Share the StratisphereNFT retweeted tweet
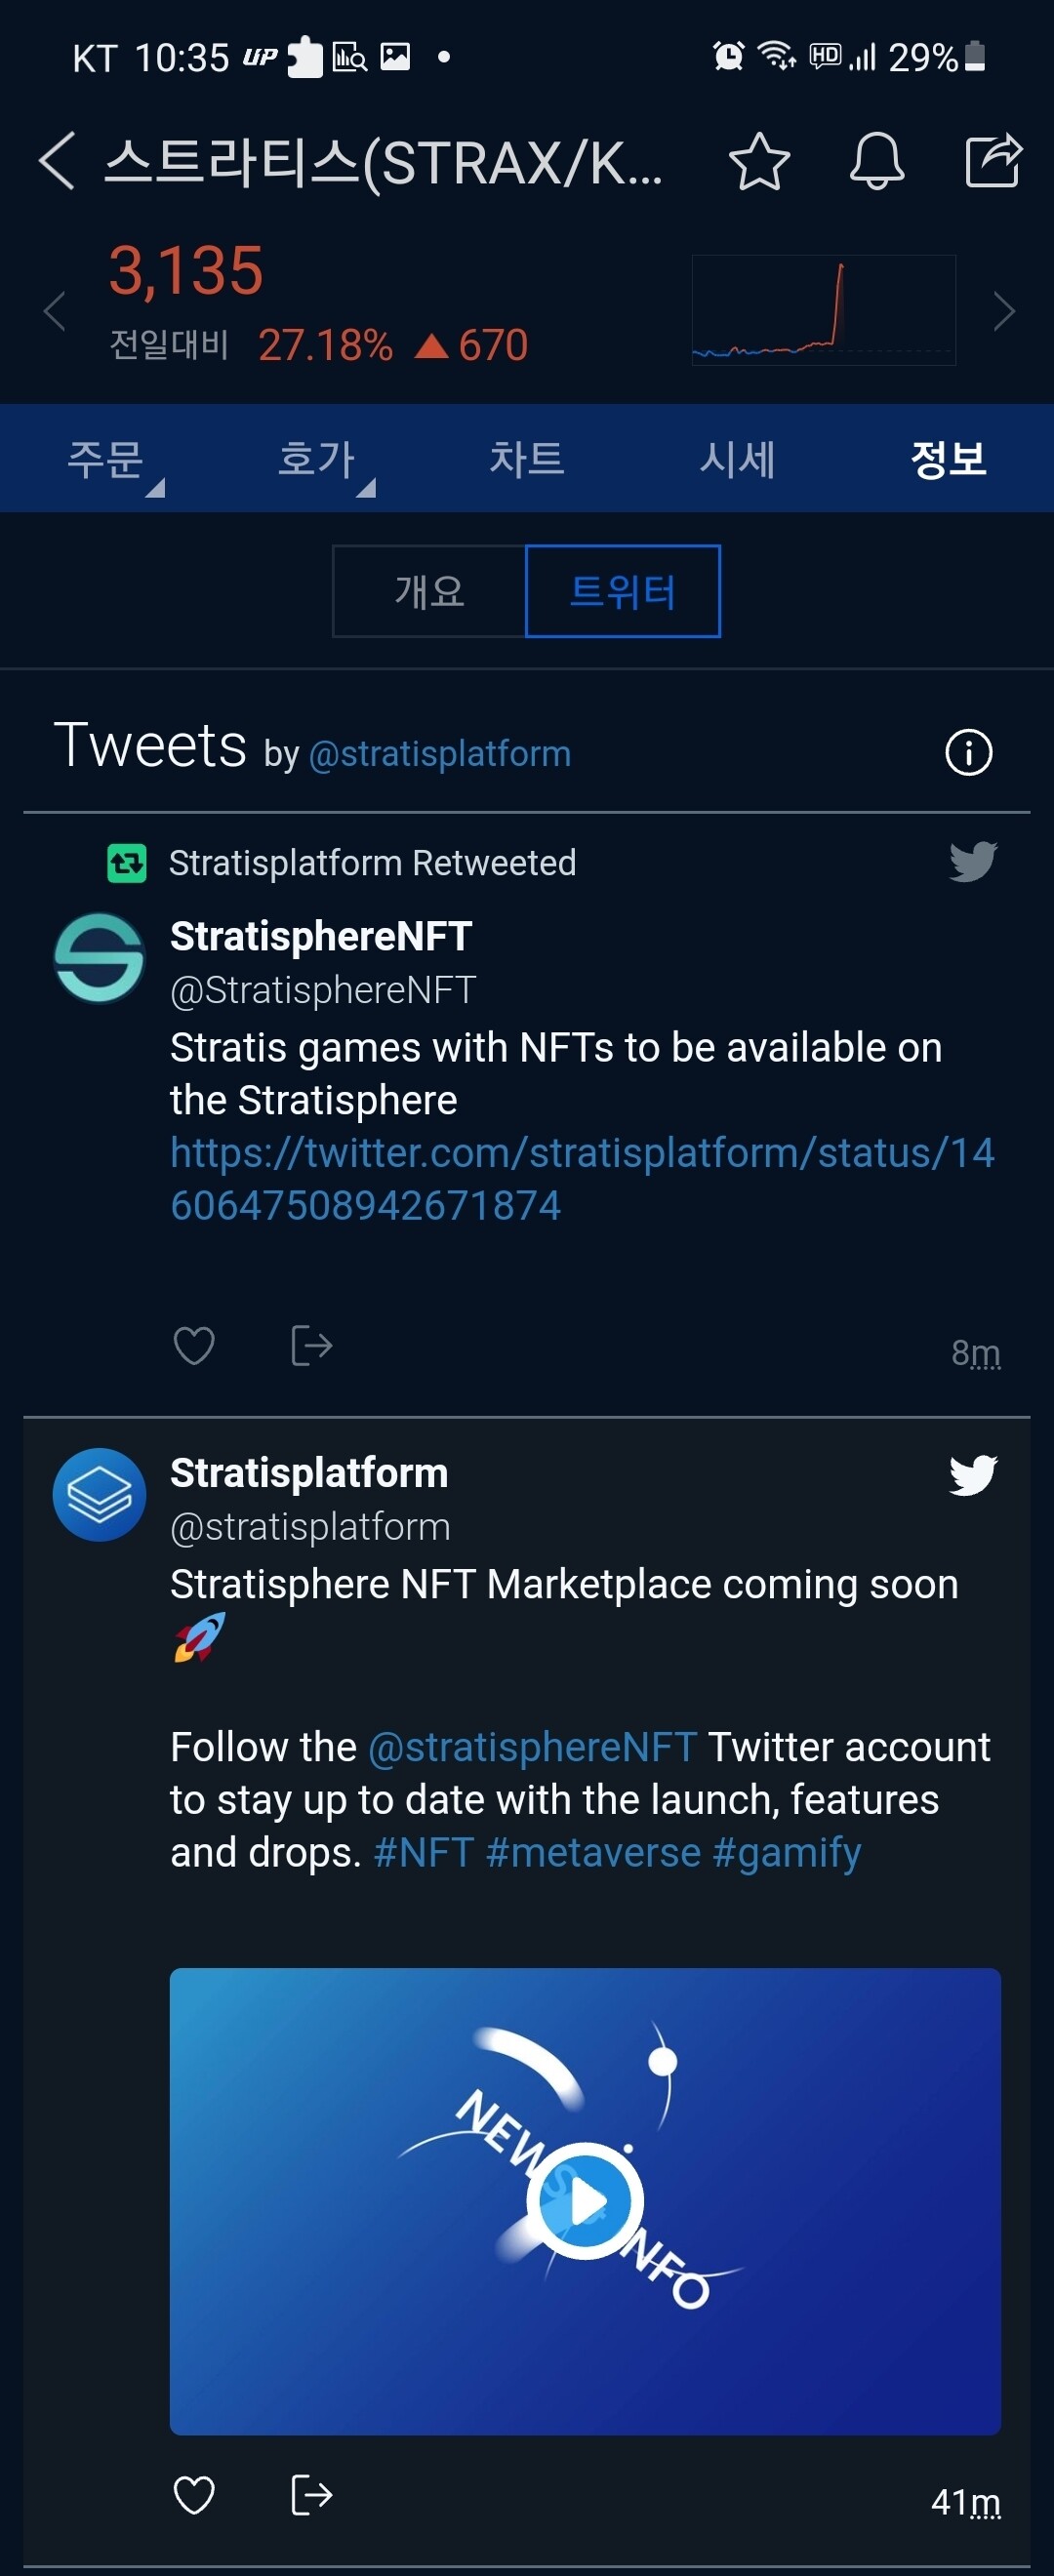The height and width of the screenshot is (2576, 1054). (x=311, y=1345)
